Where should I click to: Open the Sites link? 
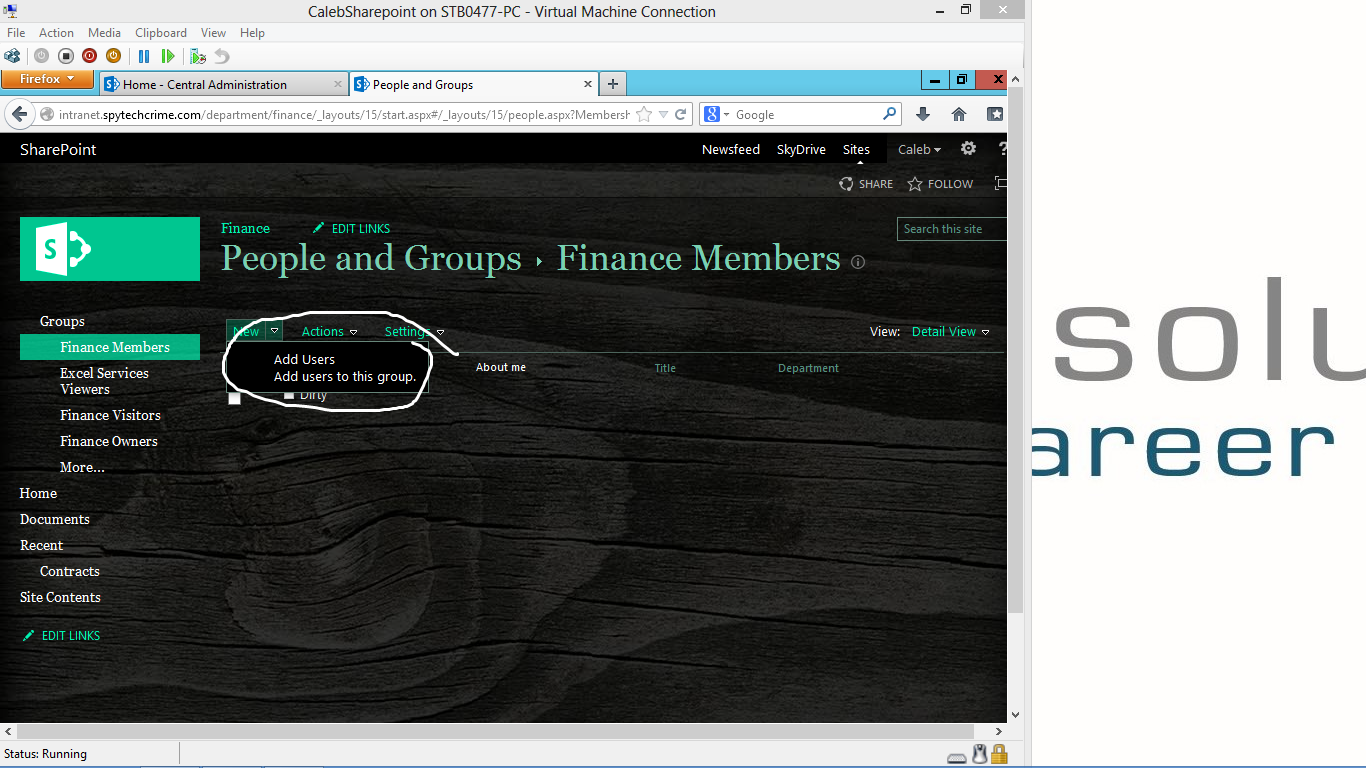coord(856,149)
